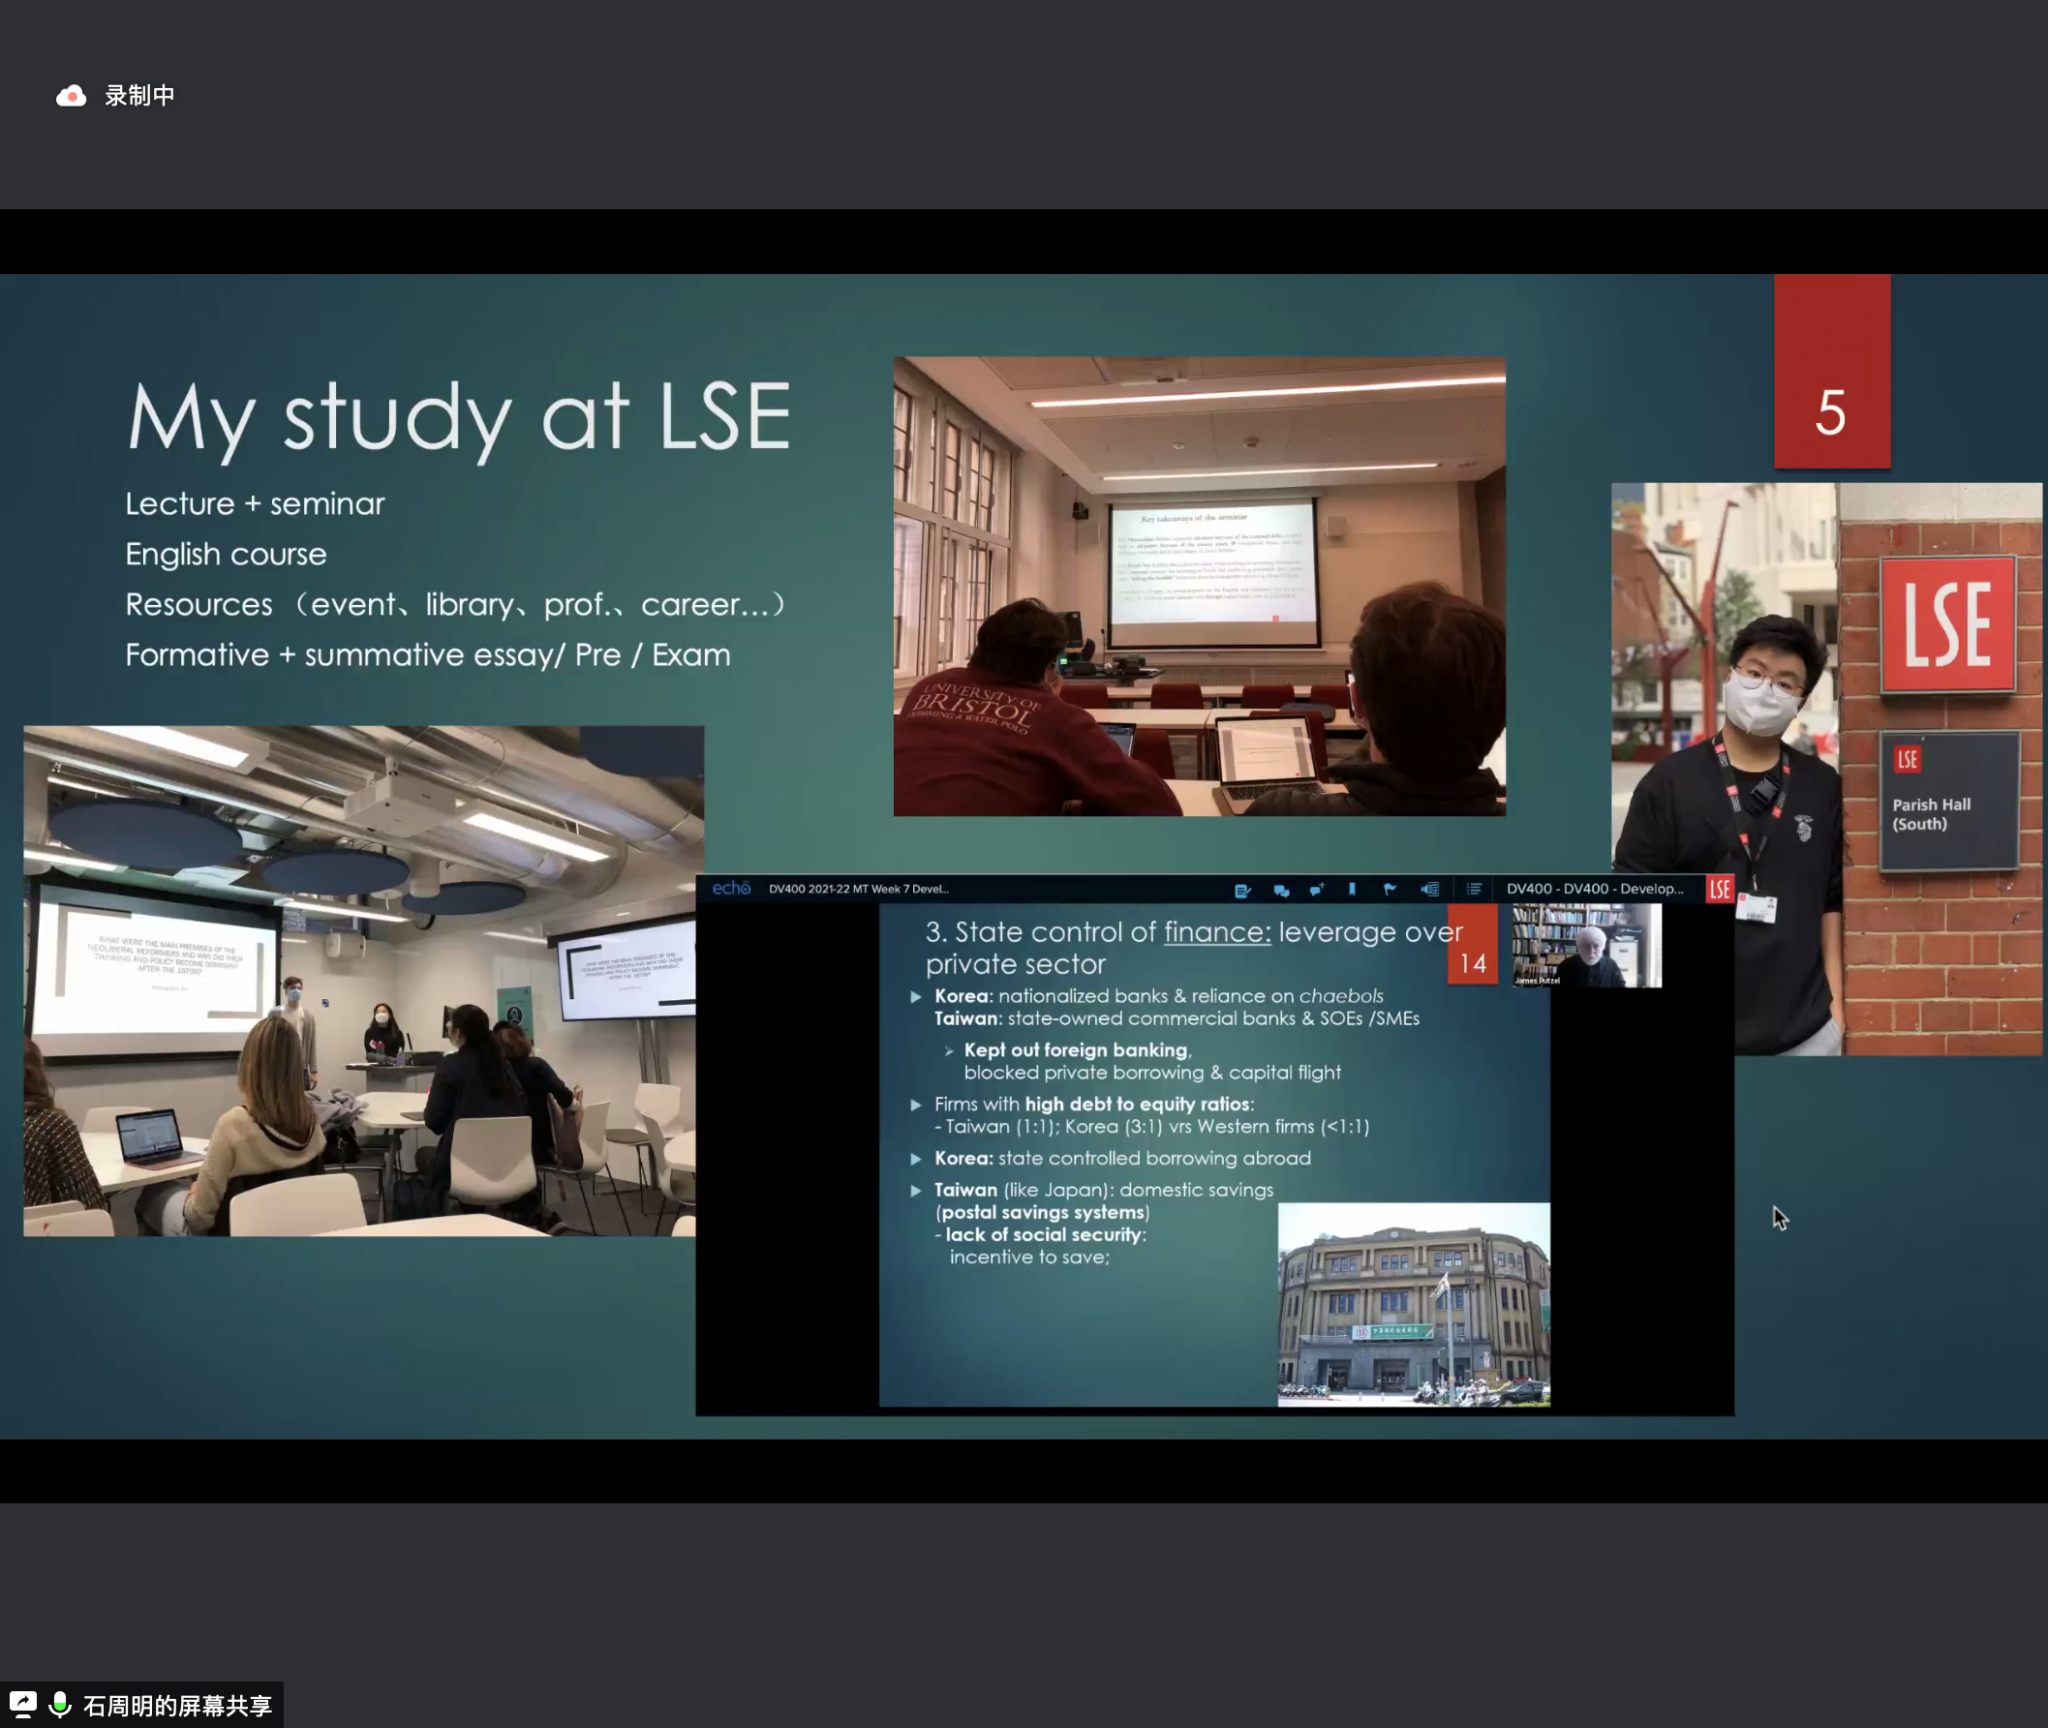
Task: Open the Echo notes icon
Action: coord(1242,889)
